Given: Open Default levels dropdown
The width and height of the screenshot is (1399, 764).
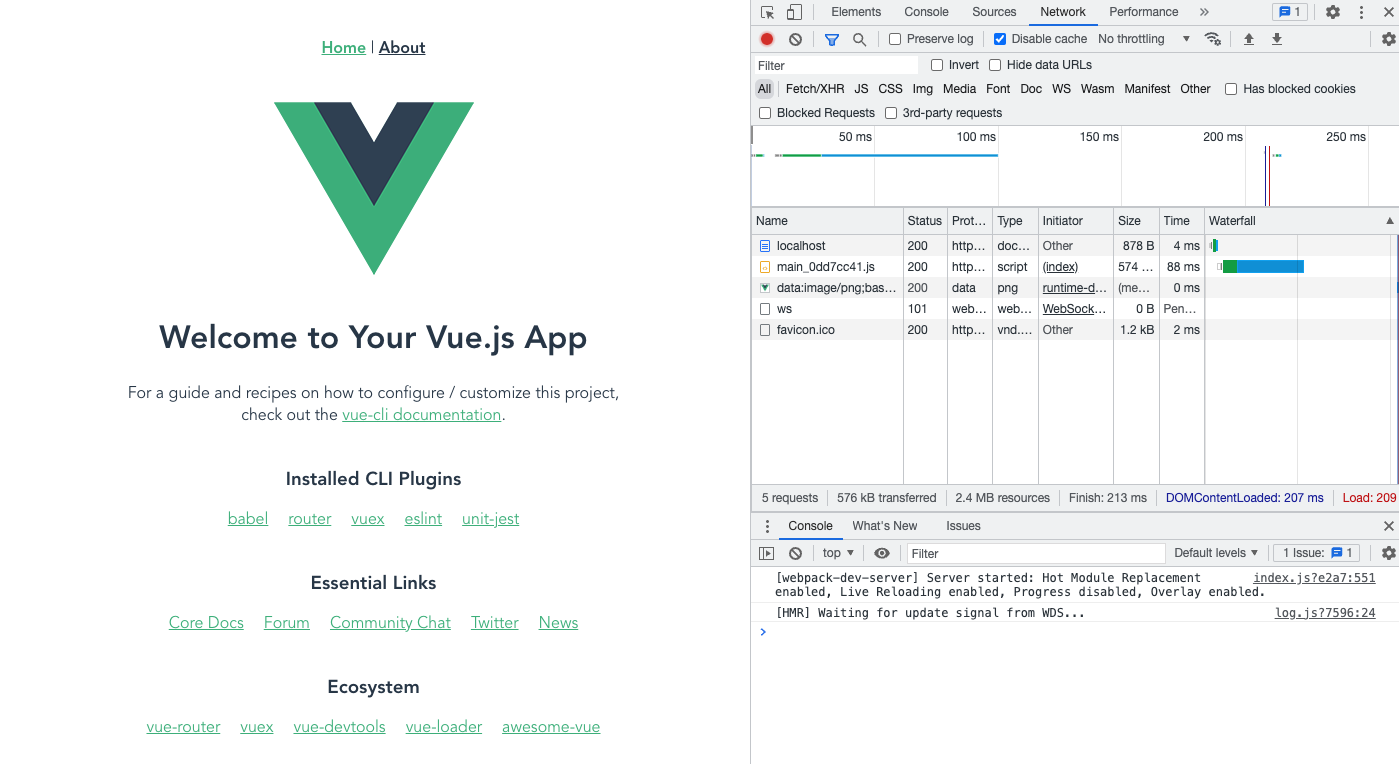Looking at the screenshot, I should coord(1216,553).
